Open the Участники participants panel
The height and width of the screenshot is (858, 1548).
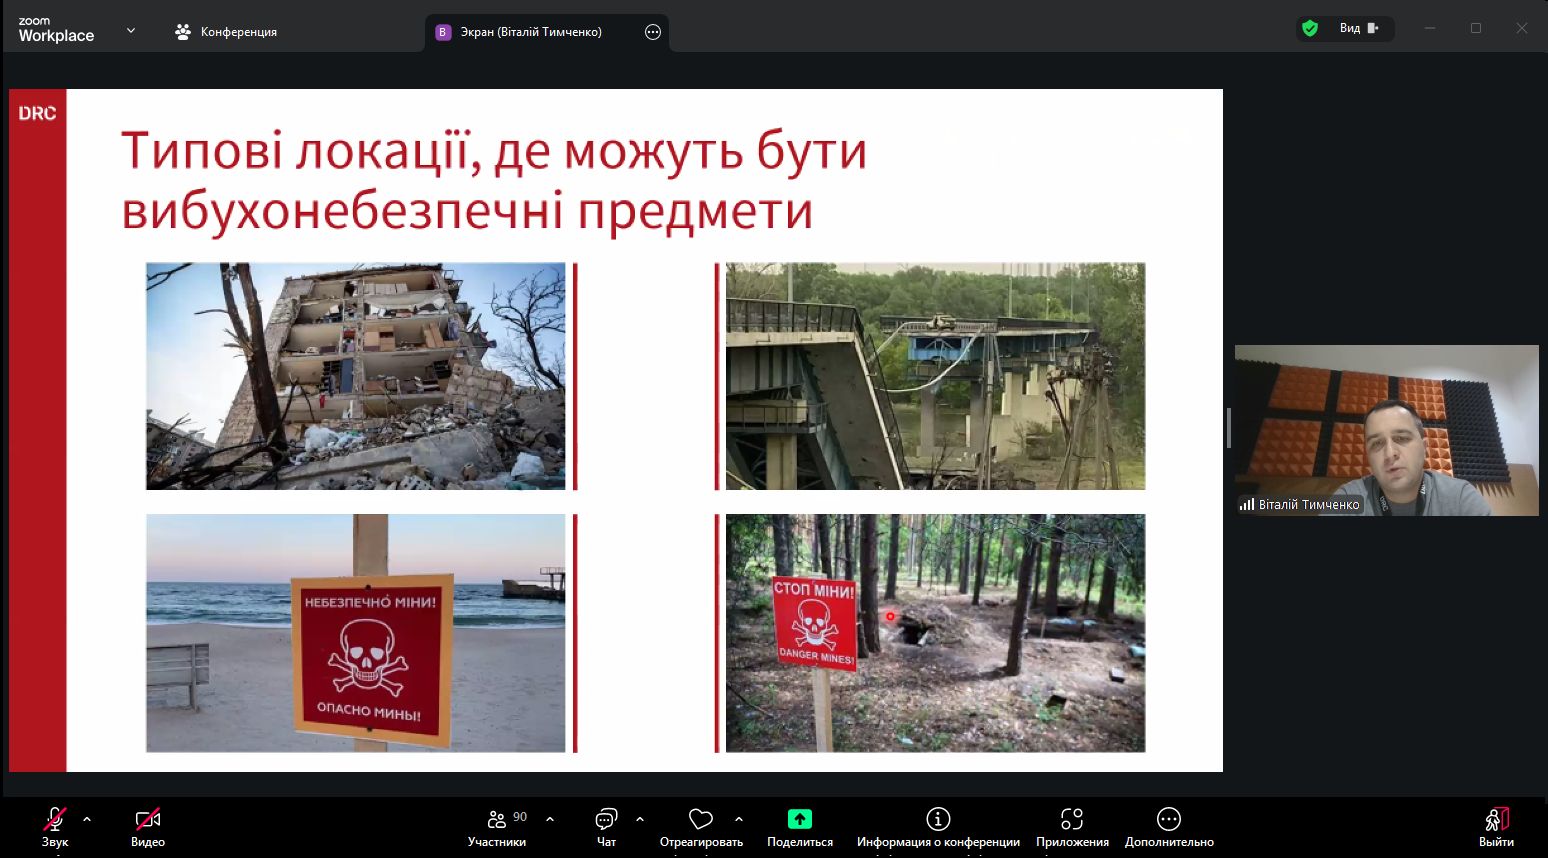click(497, 820)
